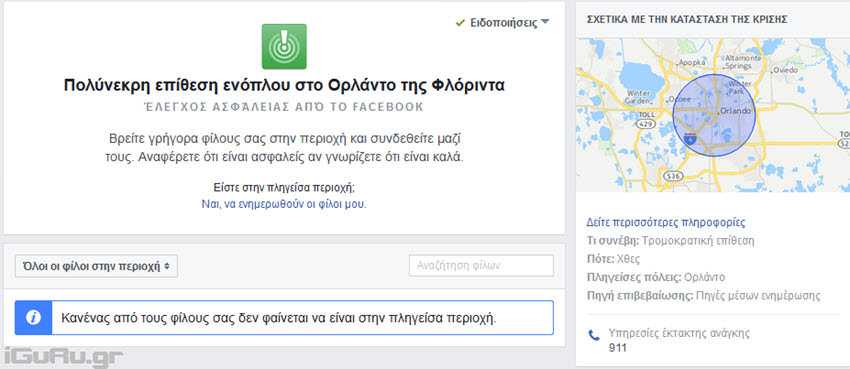Focus the 'Αναζήτηση φίλων' search field

coord(481,266)
